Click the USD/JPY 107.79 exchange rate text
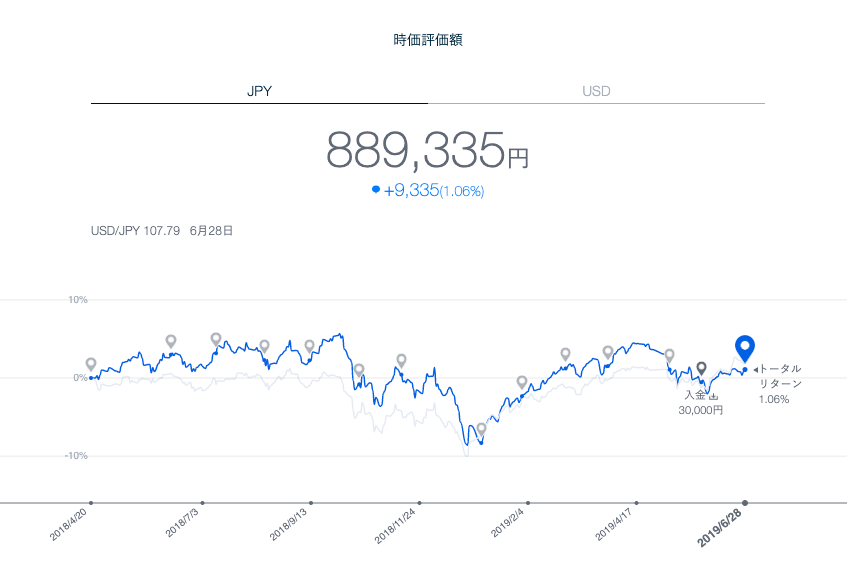847x581 pixels. [x=135, y=230]
